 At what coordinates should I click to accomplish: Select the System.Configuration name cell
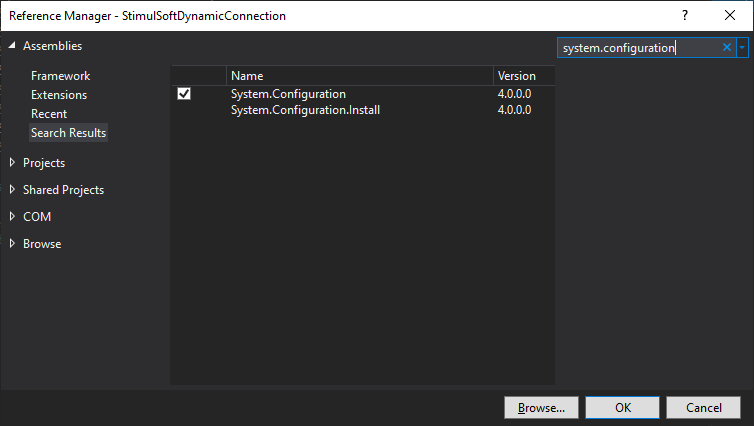(x=288, y=94)
